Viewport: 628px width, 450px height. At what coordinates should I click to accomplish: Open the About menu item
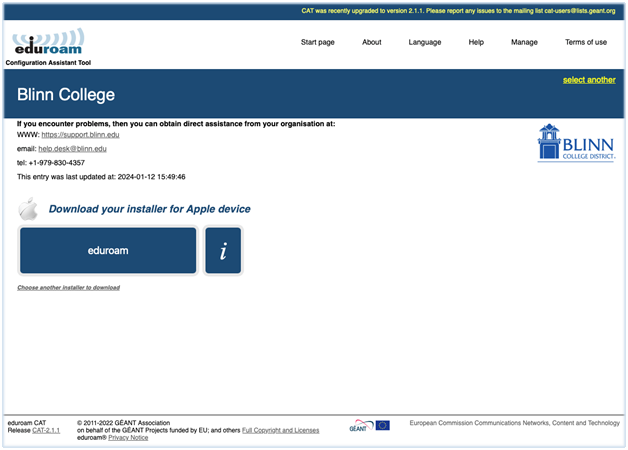click(372, 42)
